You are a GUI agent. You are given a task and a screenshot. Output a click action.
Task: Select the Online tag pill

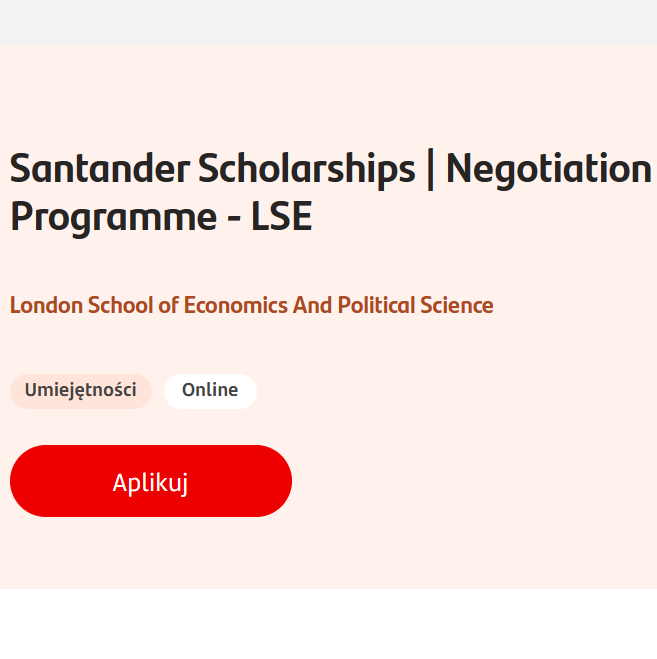click(x=210, y=391)
